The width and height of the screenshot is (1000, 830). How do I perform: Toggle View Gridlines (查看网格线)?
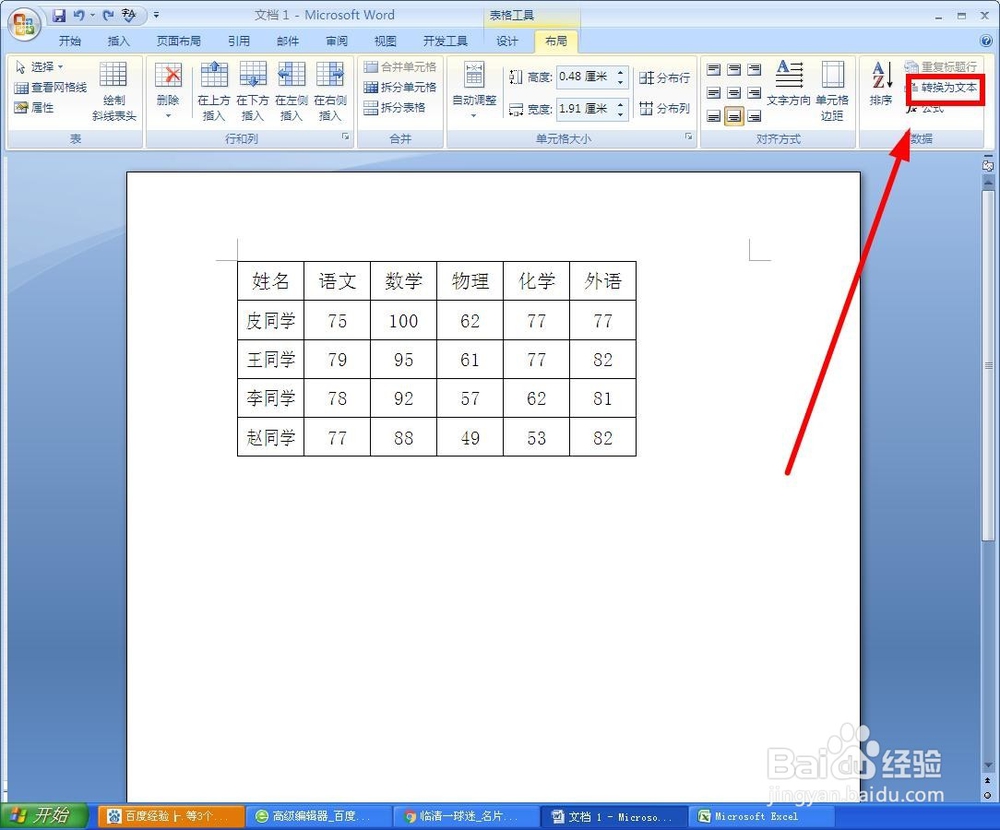[50, 87]
